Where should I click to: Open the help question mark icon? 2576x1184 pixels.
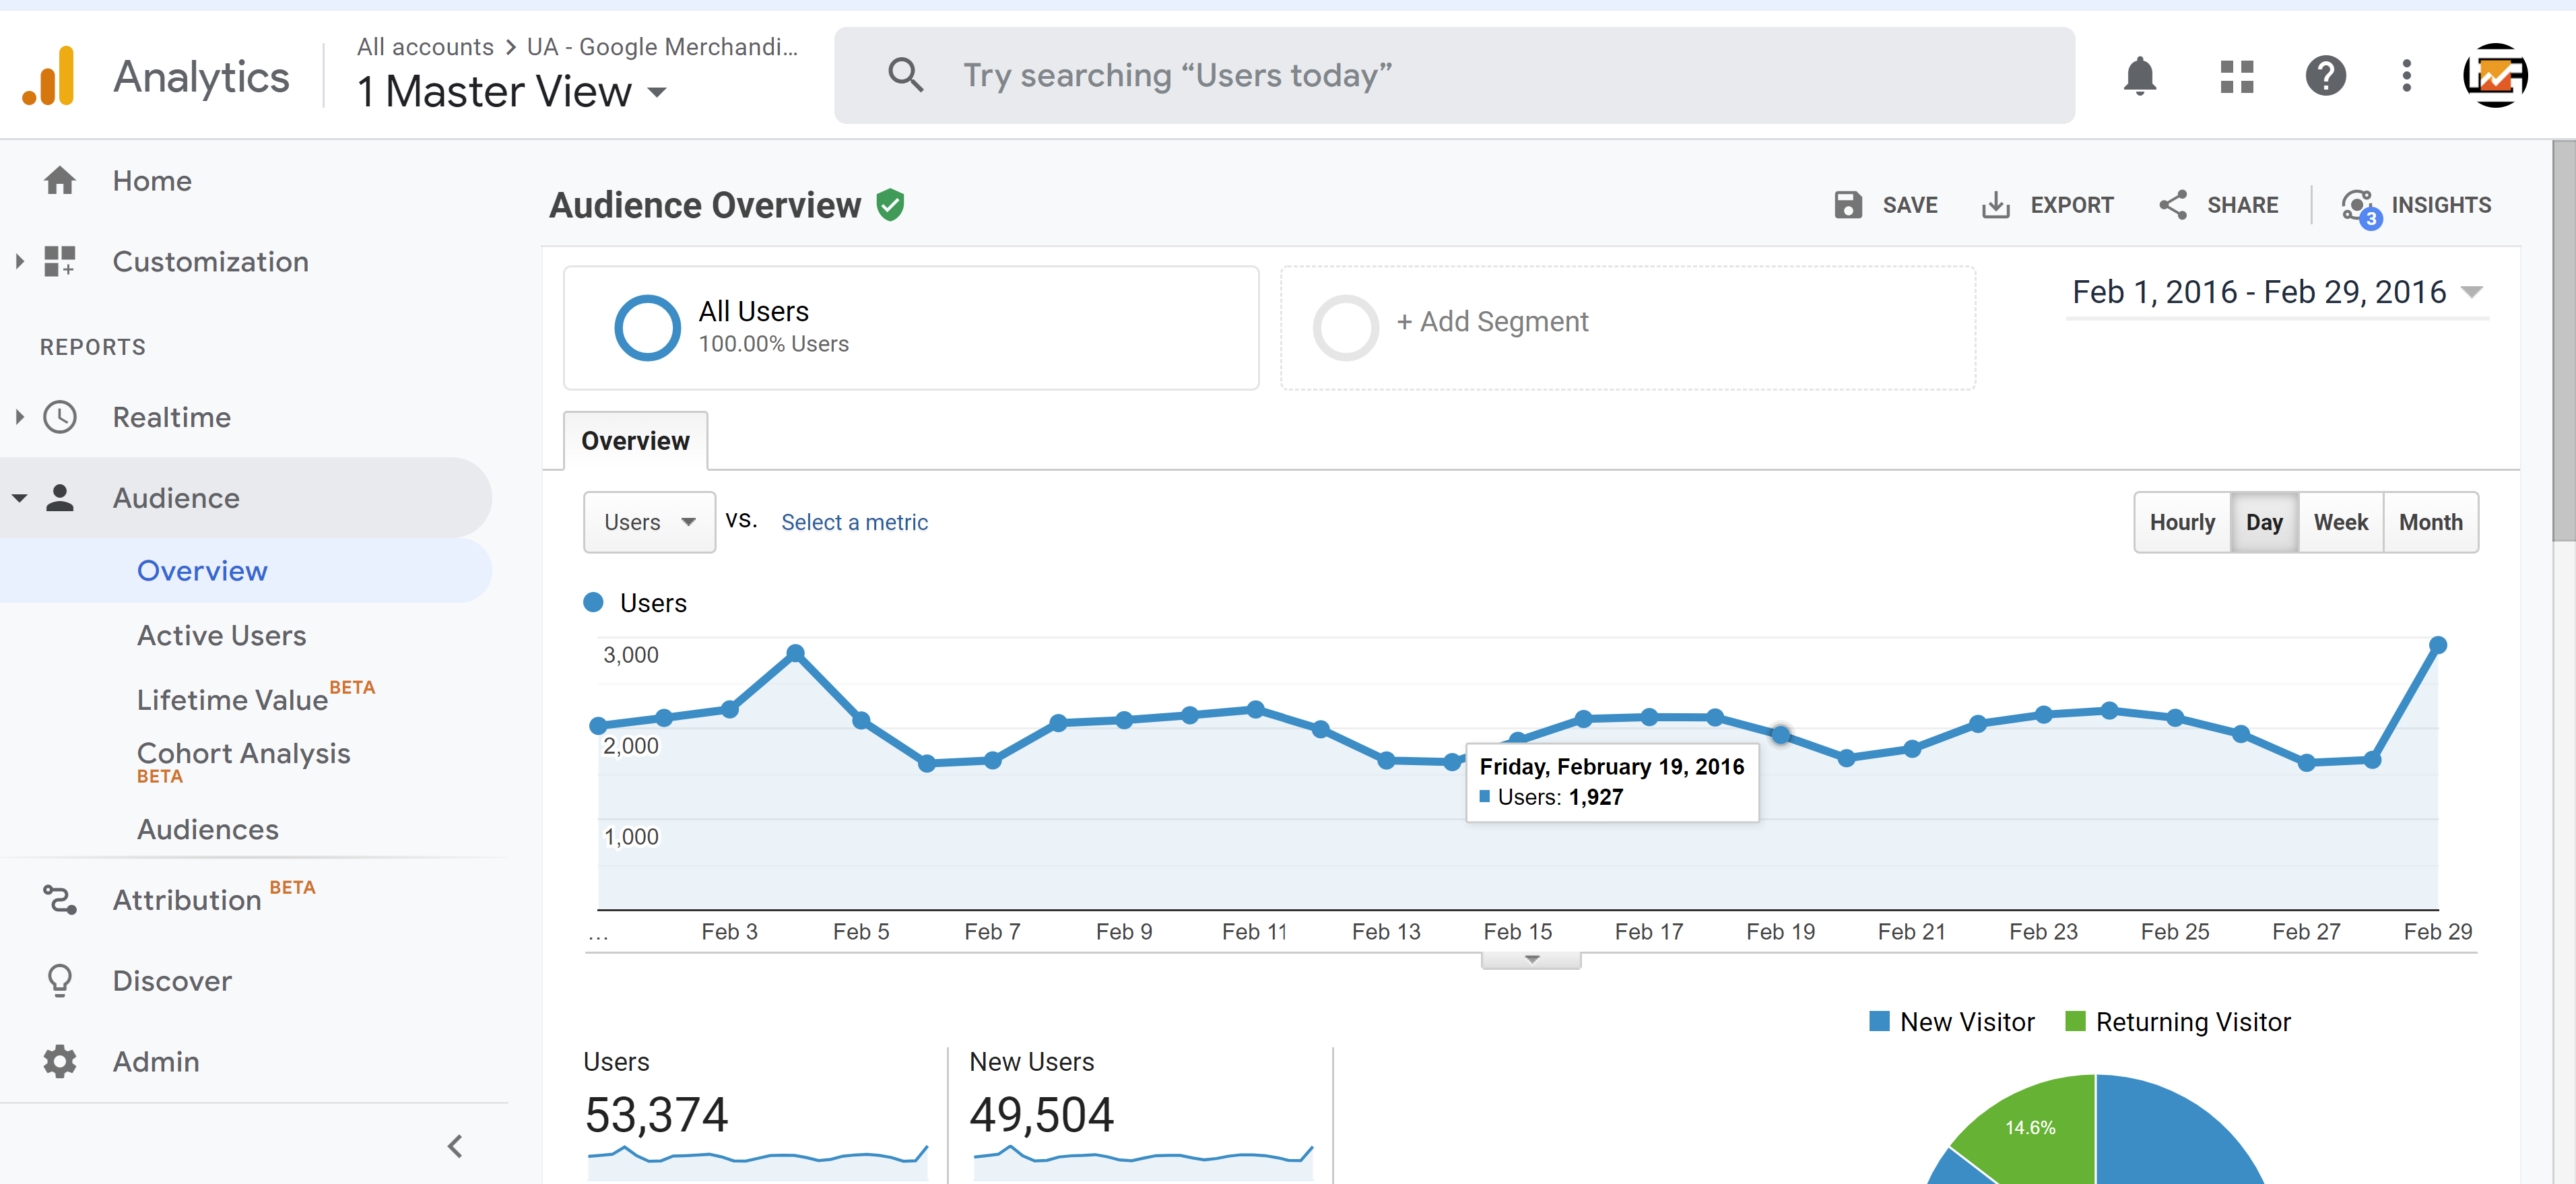point(2325,76)
